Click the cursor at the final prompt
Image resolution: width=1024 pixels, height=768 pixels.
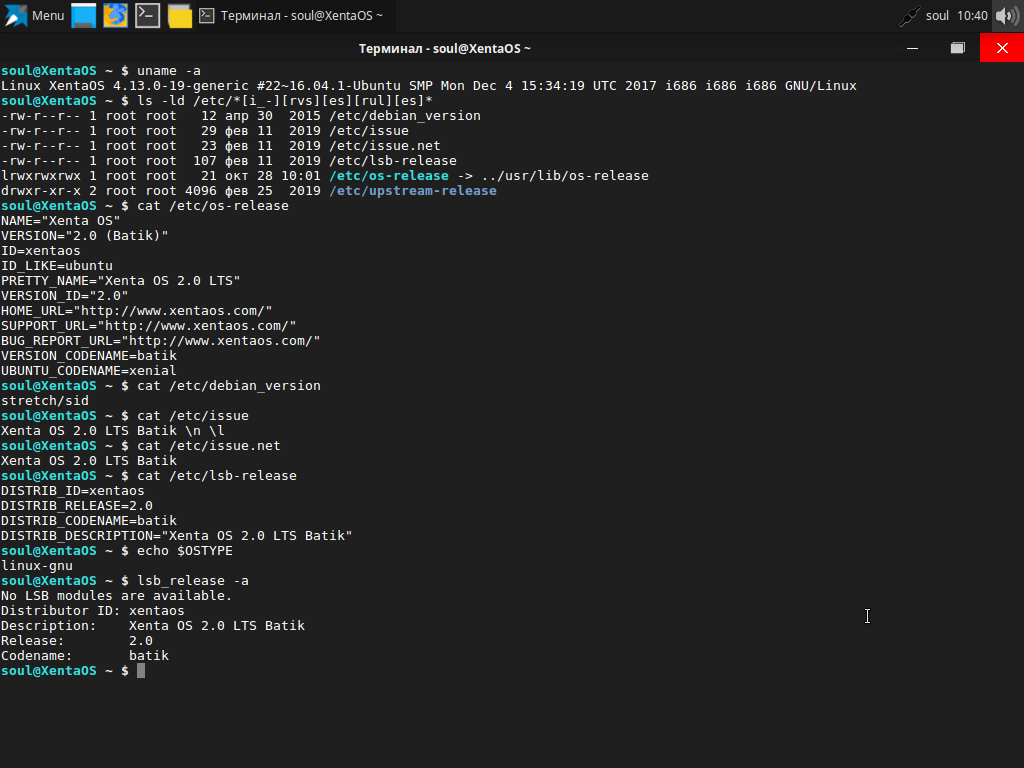141,671
